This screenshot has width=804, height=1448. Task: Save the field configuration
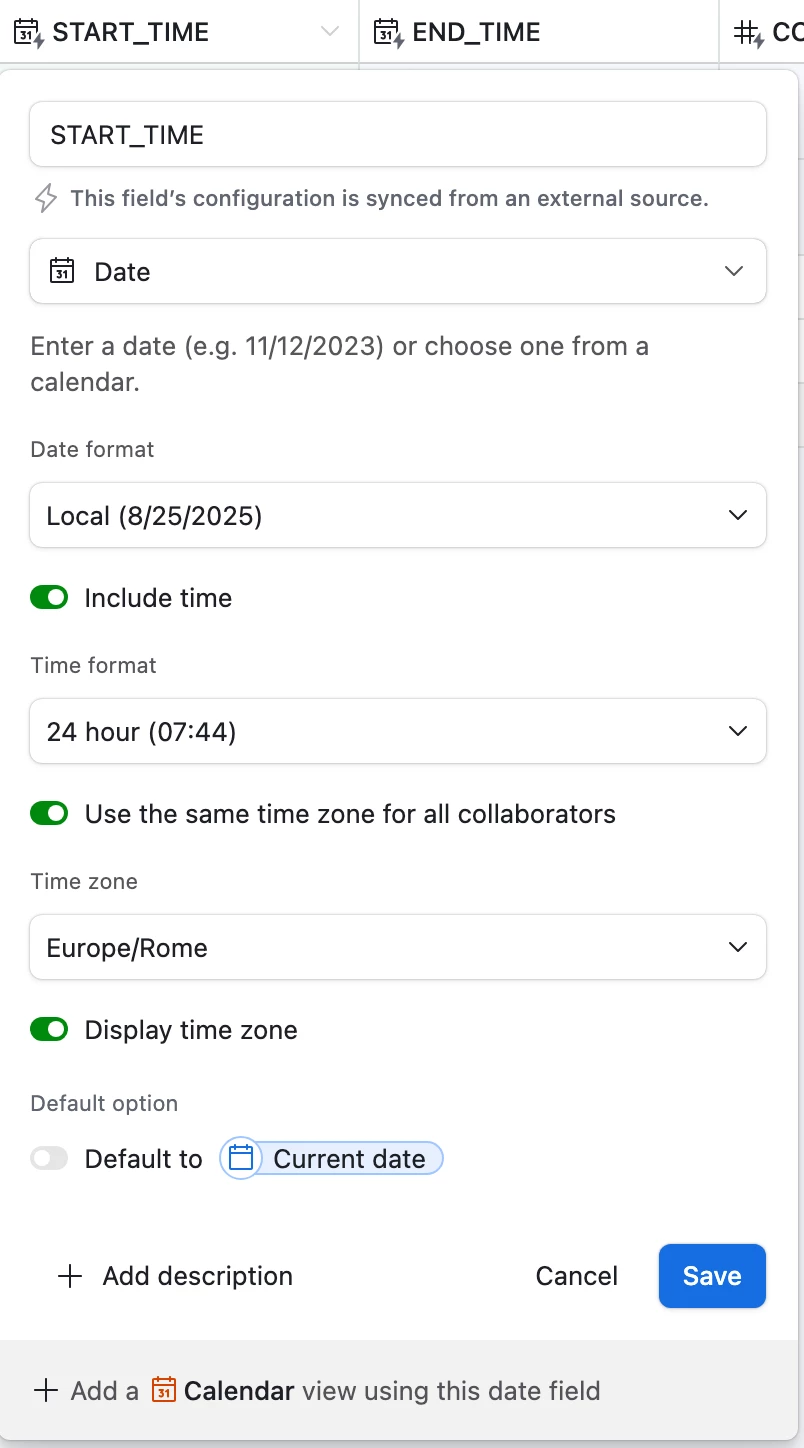712,1276
